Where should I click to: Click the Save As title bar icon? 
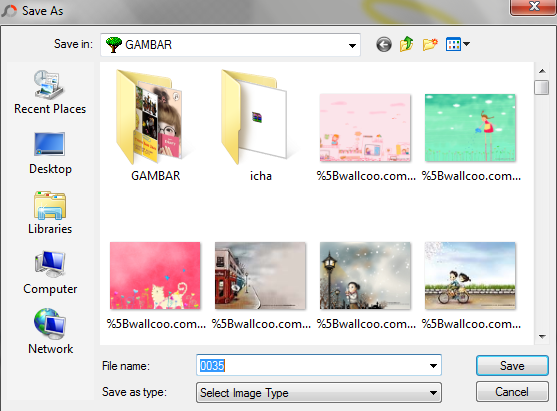(x=9, y=11)
